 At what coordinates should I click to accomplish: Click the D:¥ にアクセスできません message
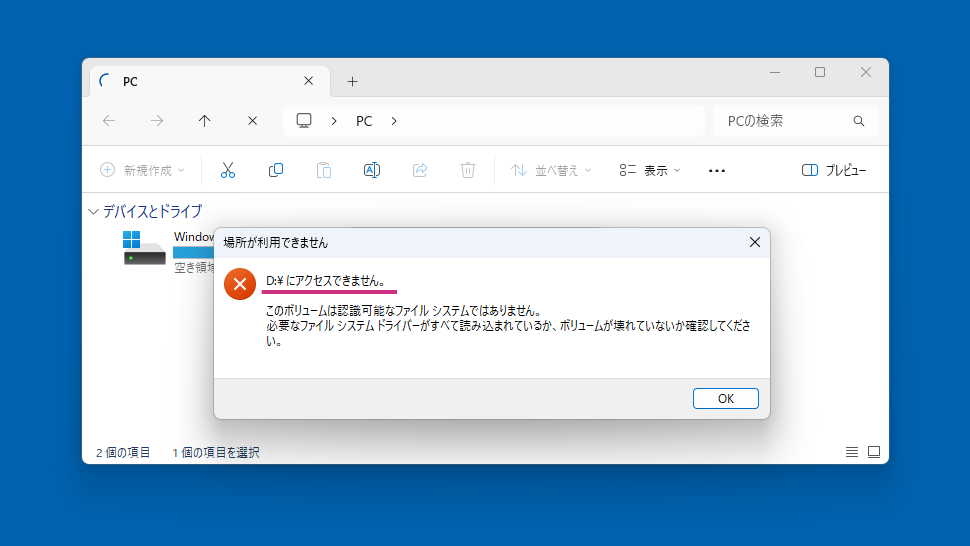tap(326, 281)
